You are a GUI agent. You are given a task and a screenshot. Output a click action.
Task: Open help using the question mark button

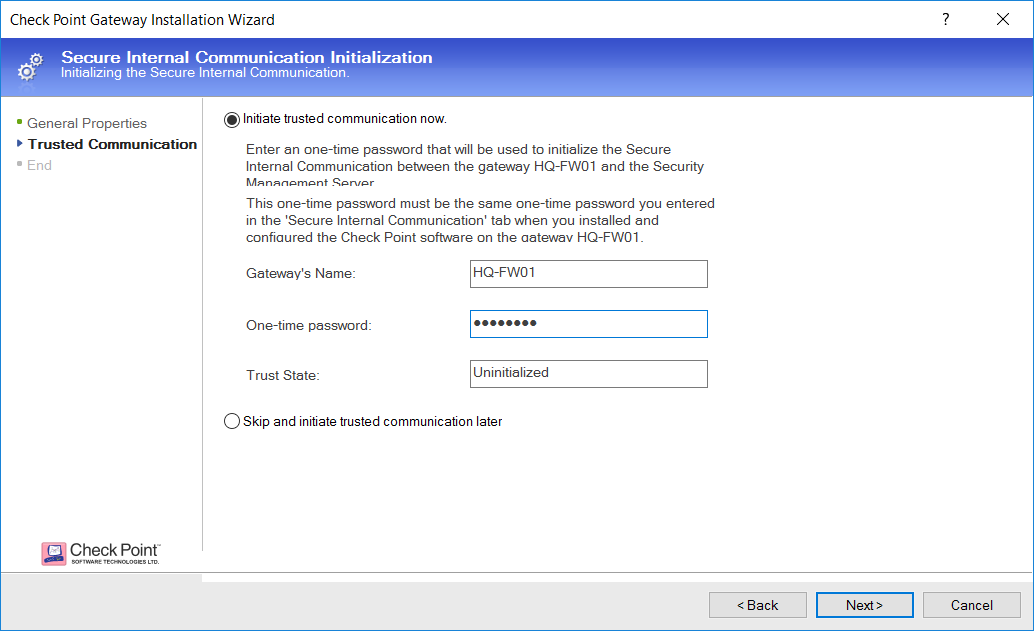pos(946,19)
